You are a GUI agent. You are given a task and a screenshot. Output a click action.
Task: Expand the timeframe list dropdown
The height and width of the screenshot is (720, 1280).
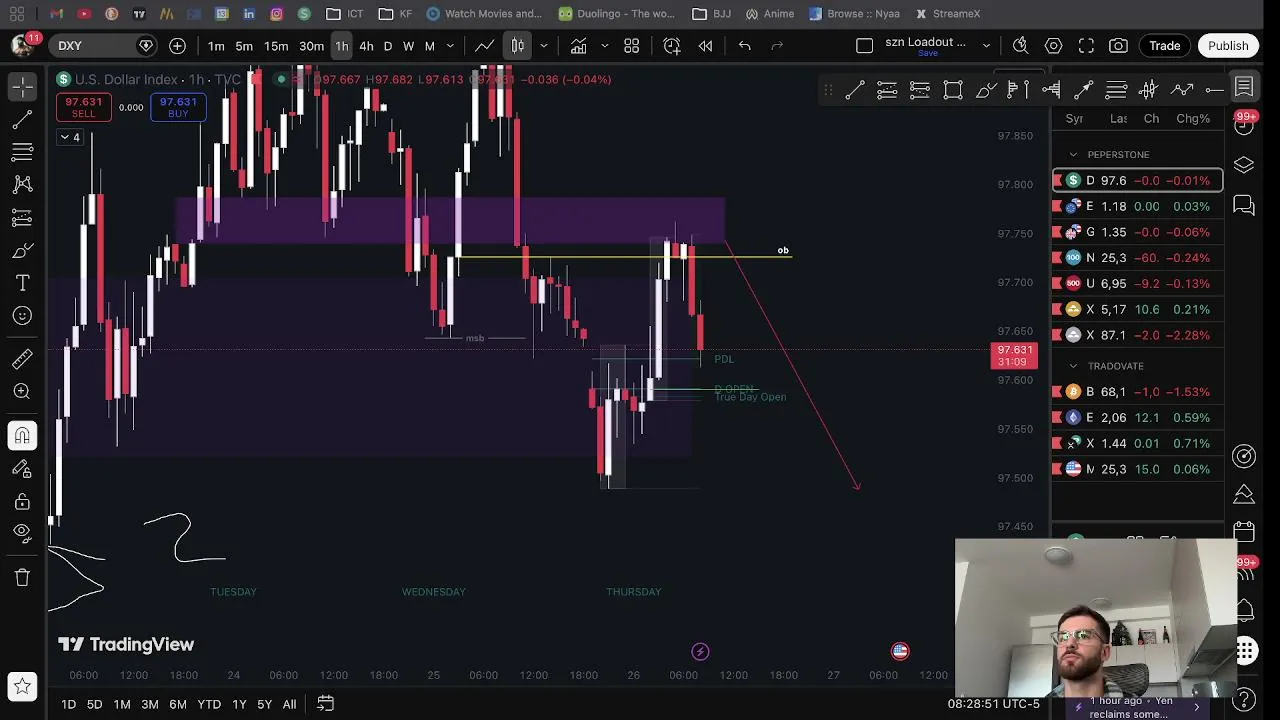(450, 46)
